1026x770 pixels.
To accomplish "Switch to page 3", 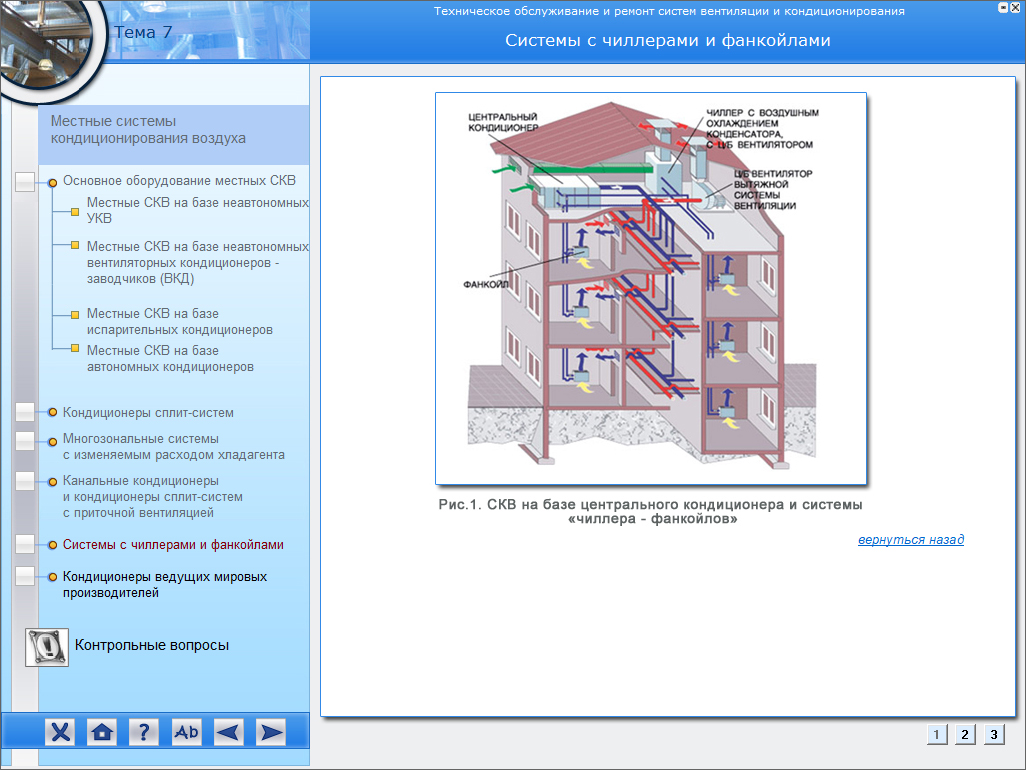I will [x=993, y=734].
